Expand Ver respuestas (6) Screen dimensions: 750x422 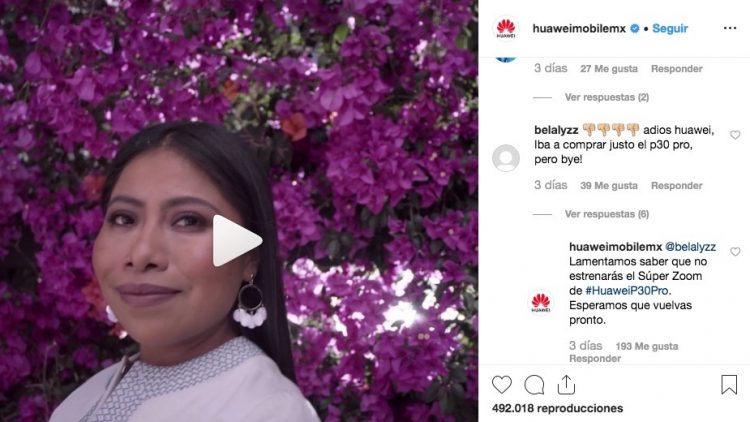[607, 214]
